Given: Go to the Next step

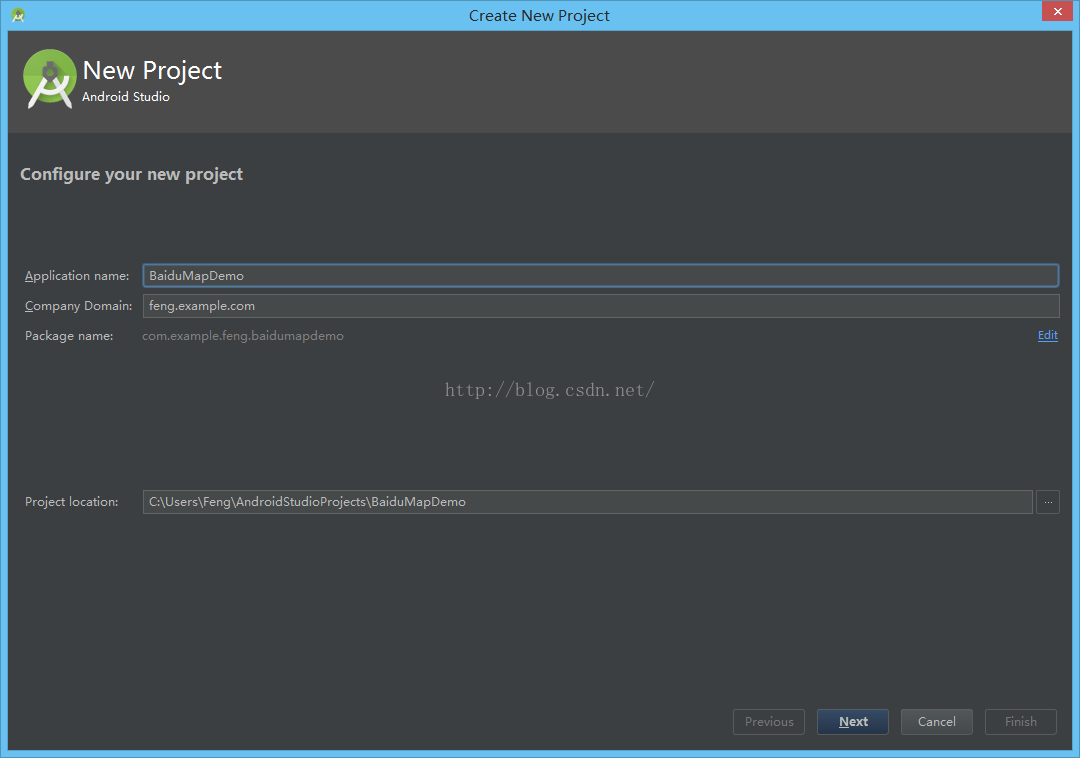Looking at the screenshot, I should click(853, 722).
